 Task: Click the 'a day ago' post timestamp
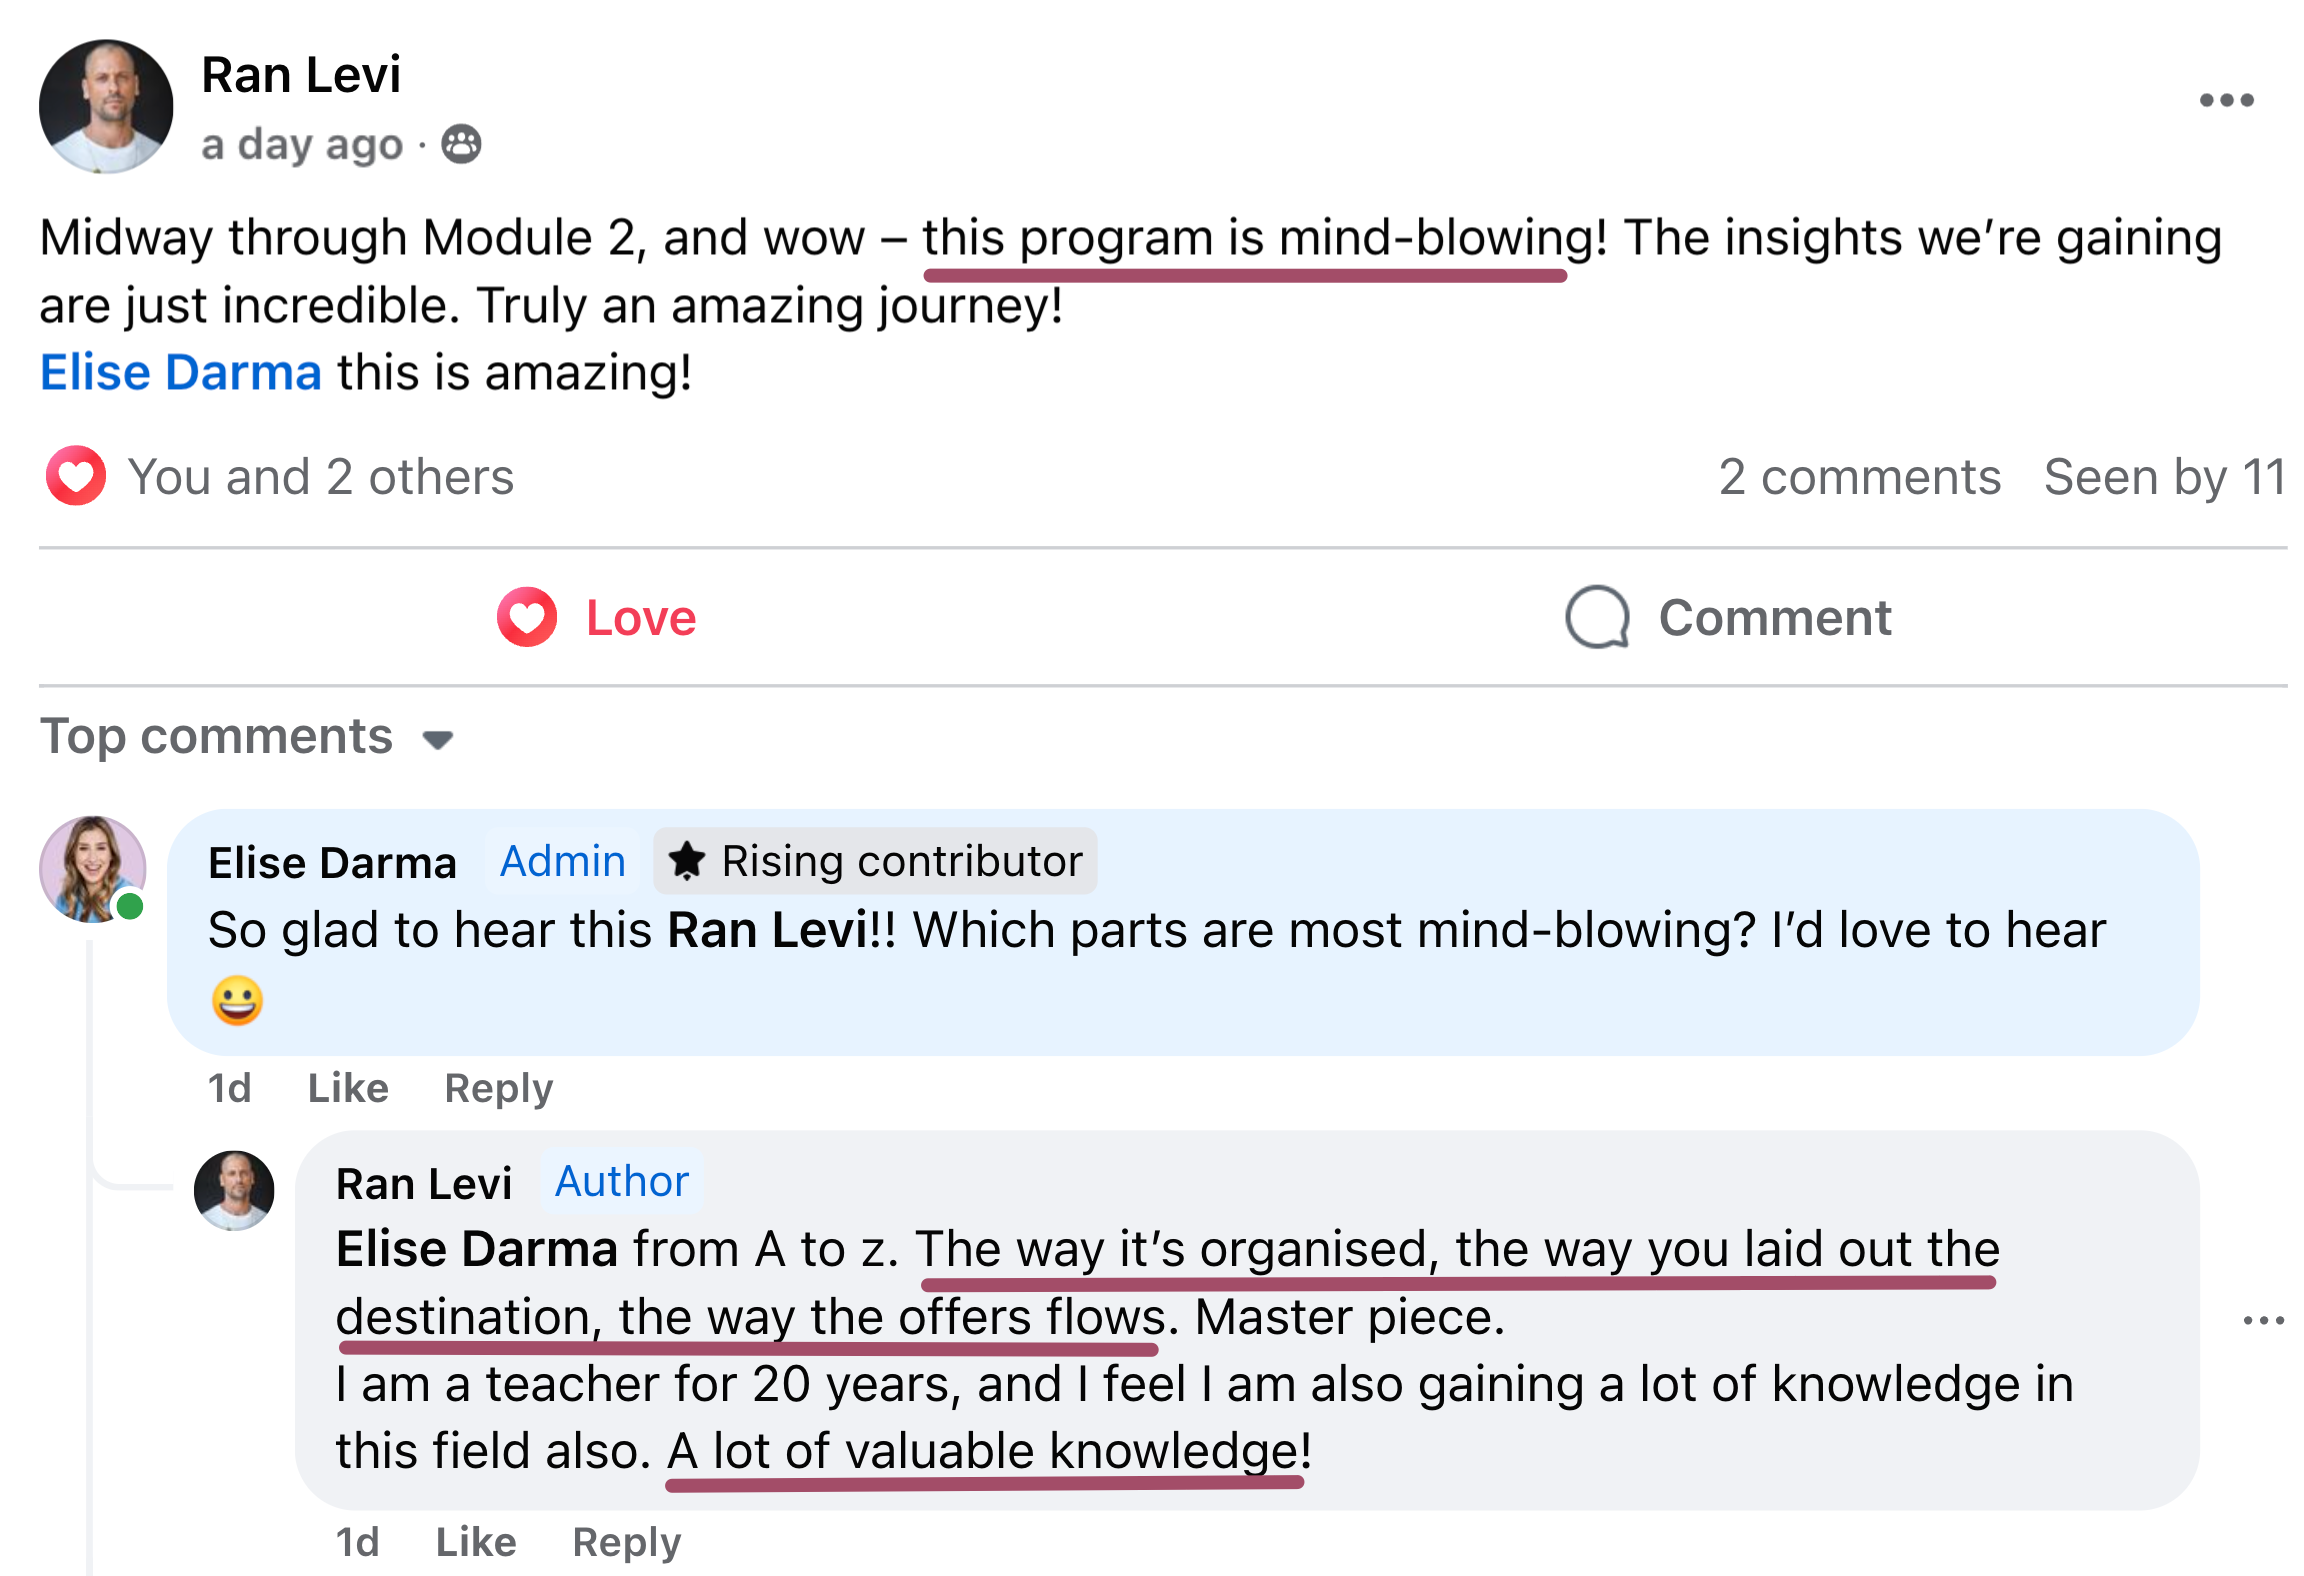pos(302,146)
